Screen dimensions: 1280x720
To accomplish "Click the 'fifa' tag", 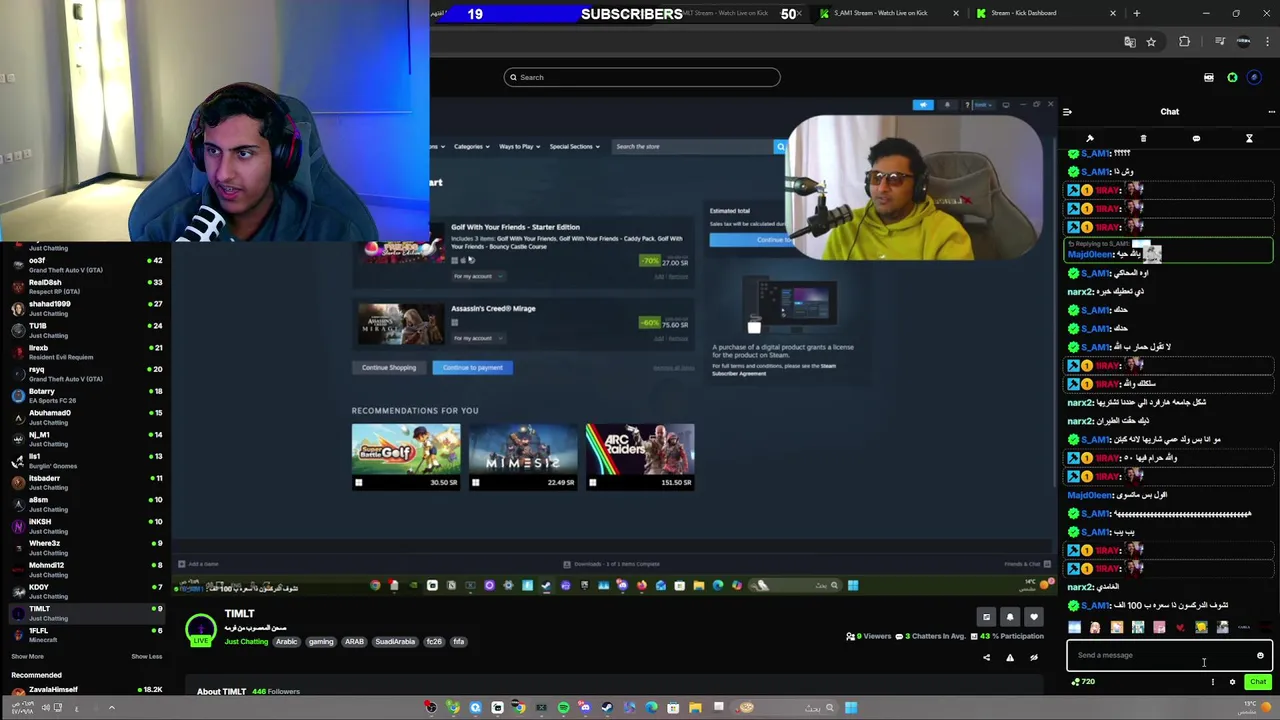I will pyautogui.click(x=459, y=642).
